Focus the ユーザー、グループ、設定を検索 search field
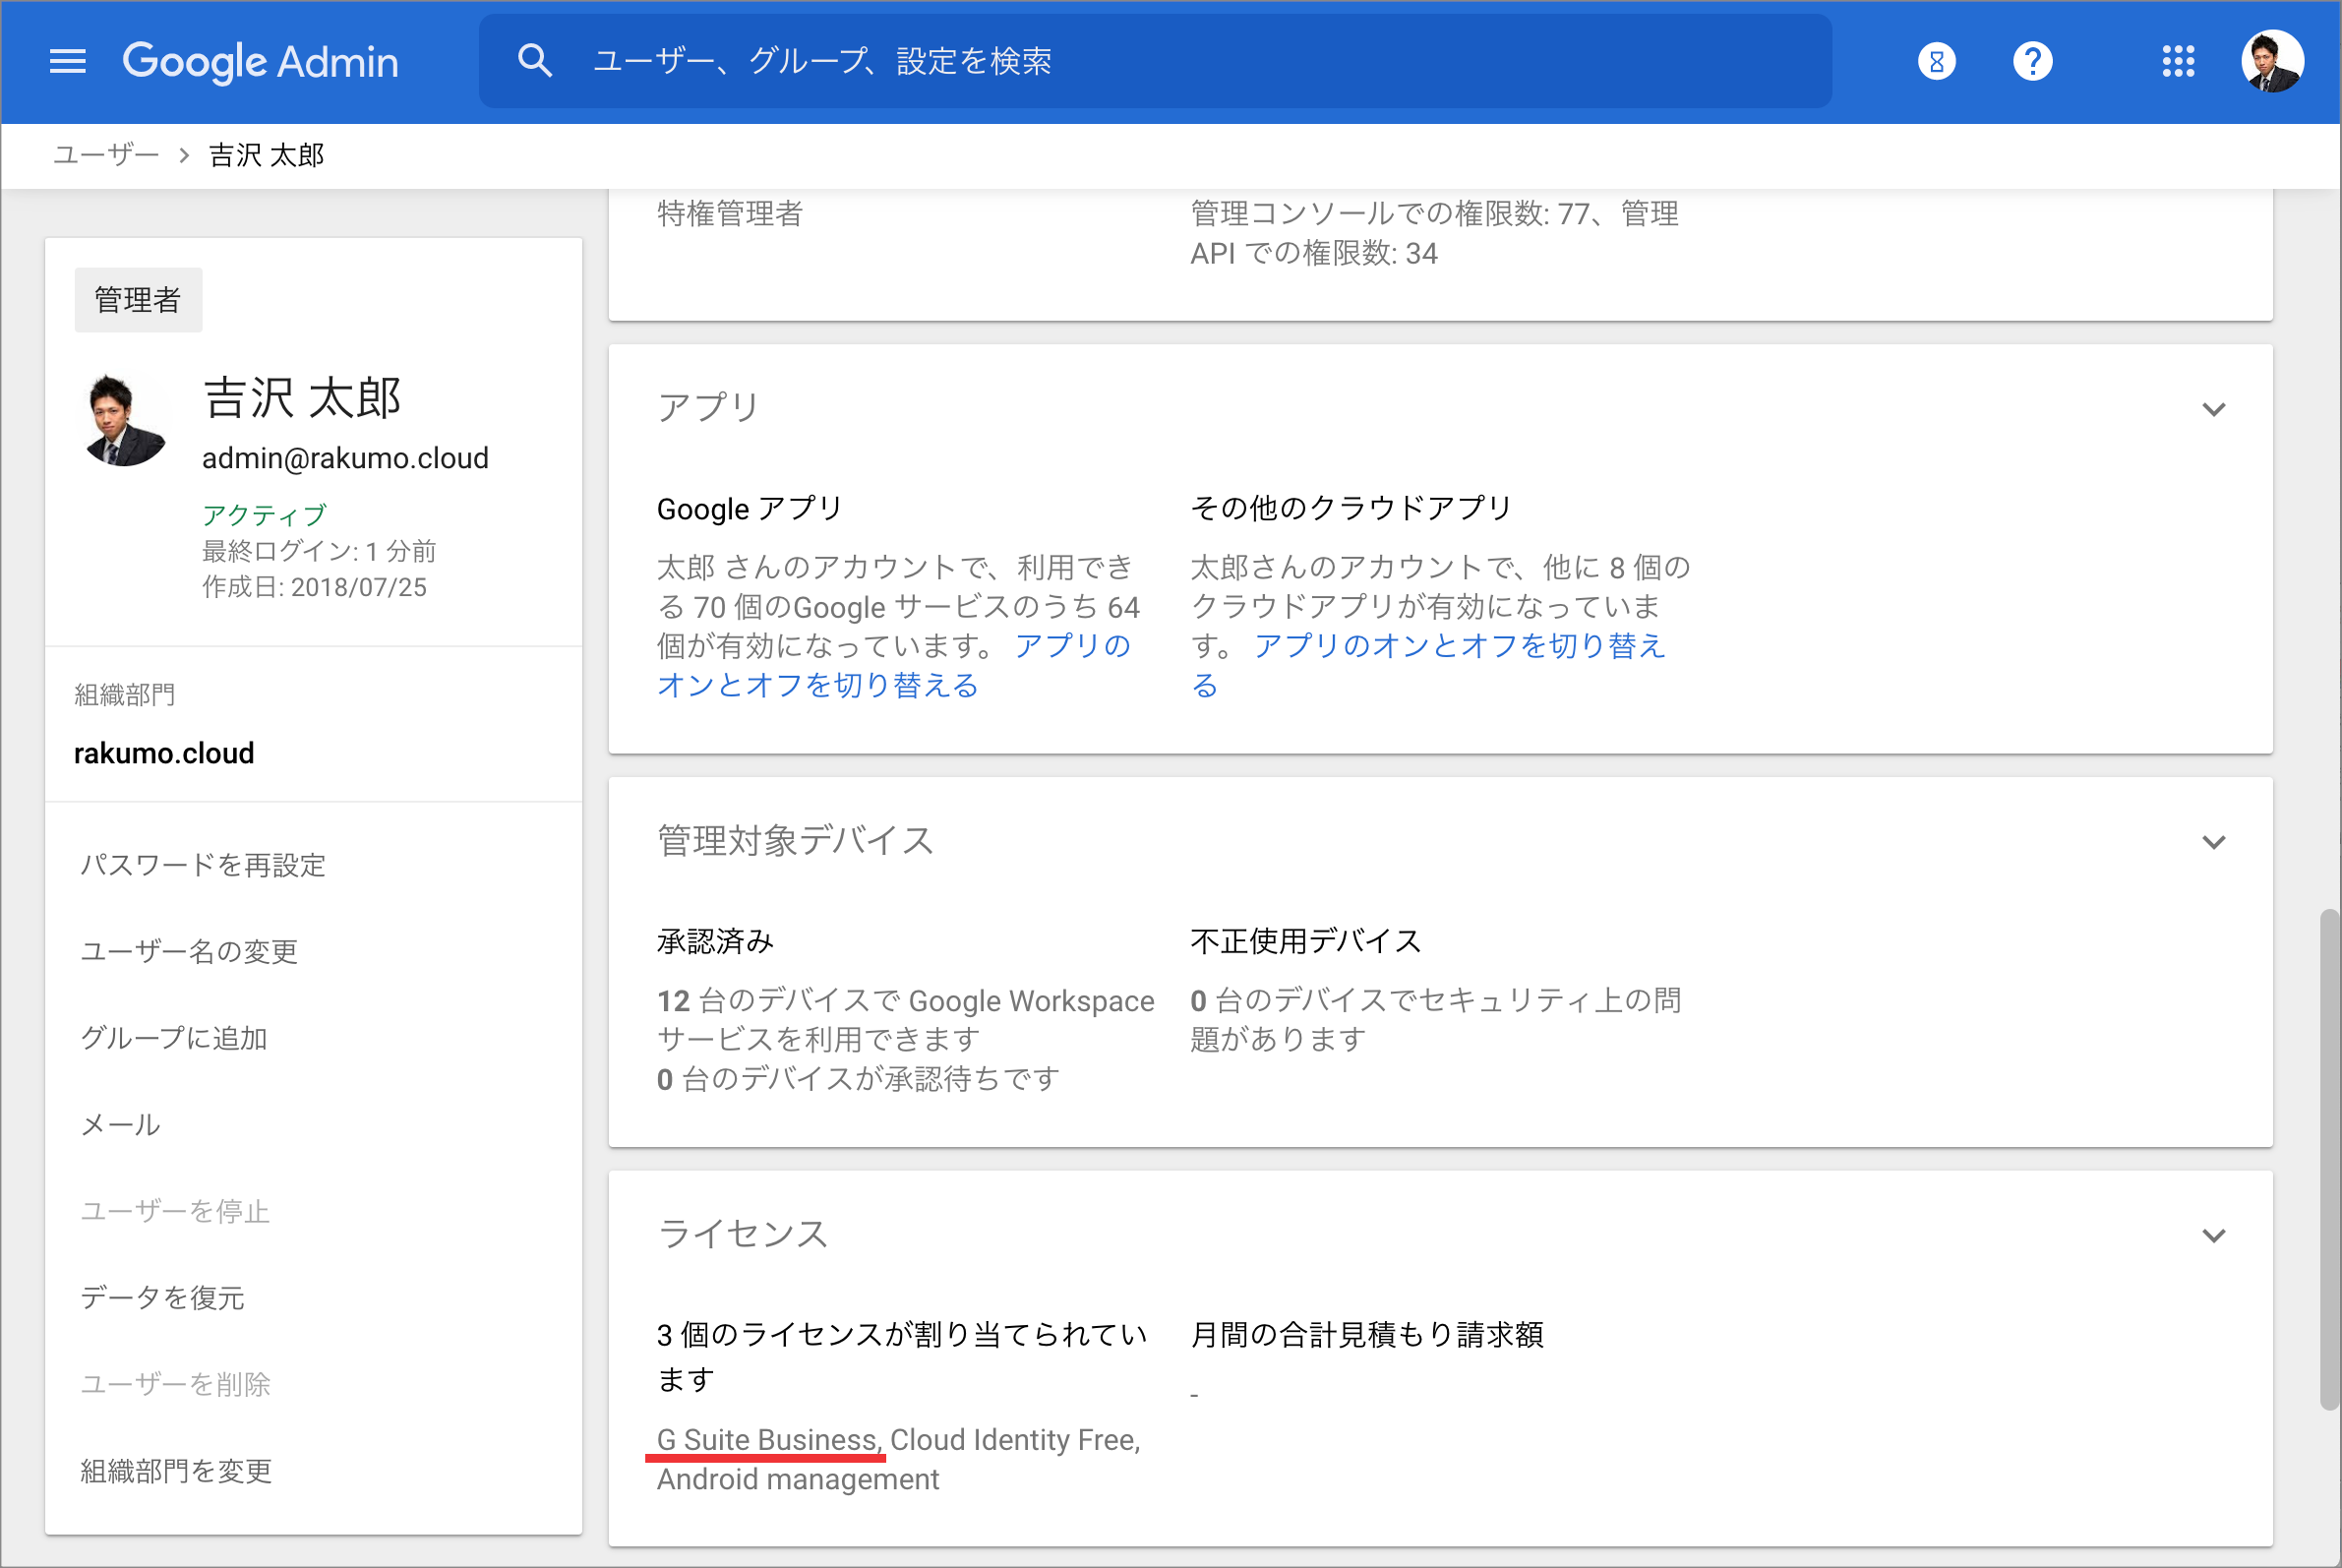The height and width of the screenshot is (1568, 2342). pos(1155,61)
